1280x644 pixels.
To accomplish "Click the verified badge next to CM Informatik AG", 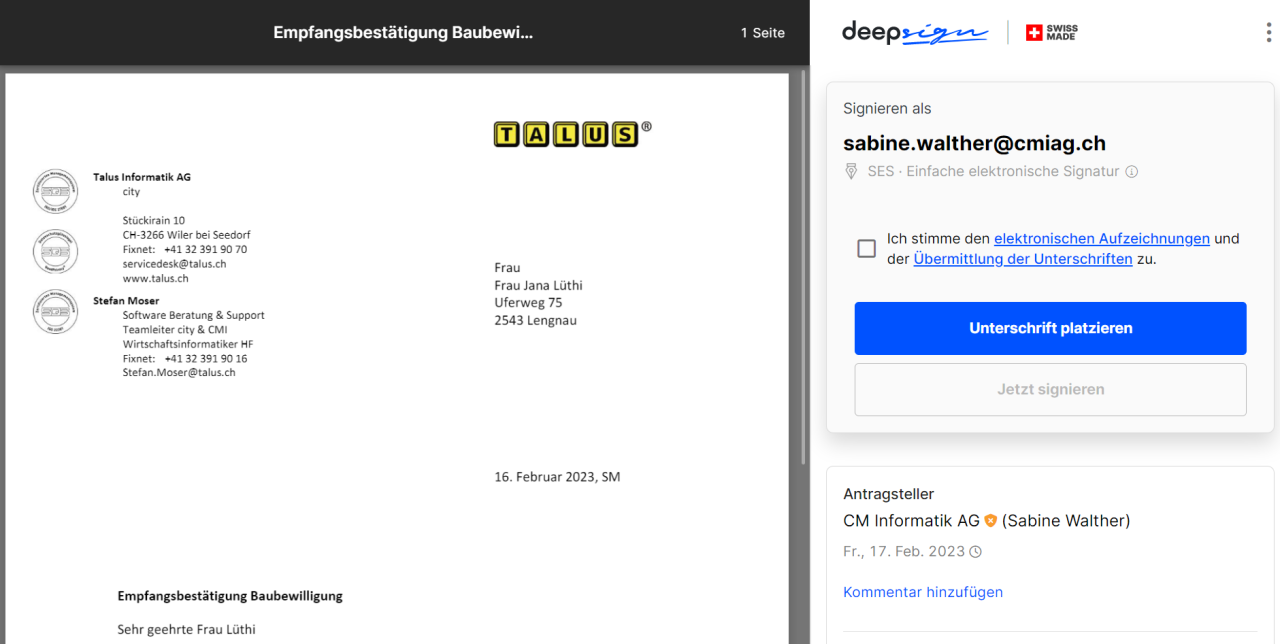I will tap(991, 521).
